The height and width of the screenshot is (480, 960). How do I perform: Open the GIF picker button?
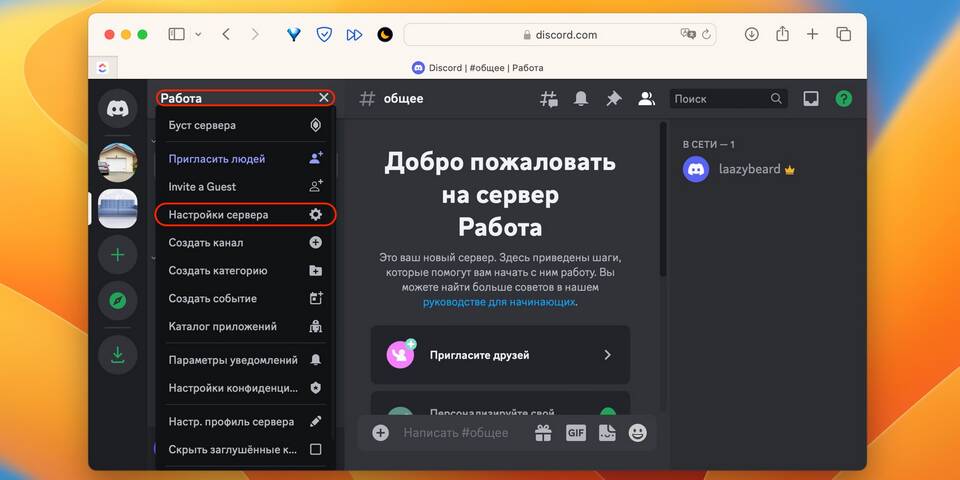pyautogui.click(x=576, y=433)
